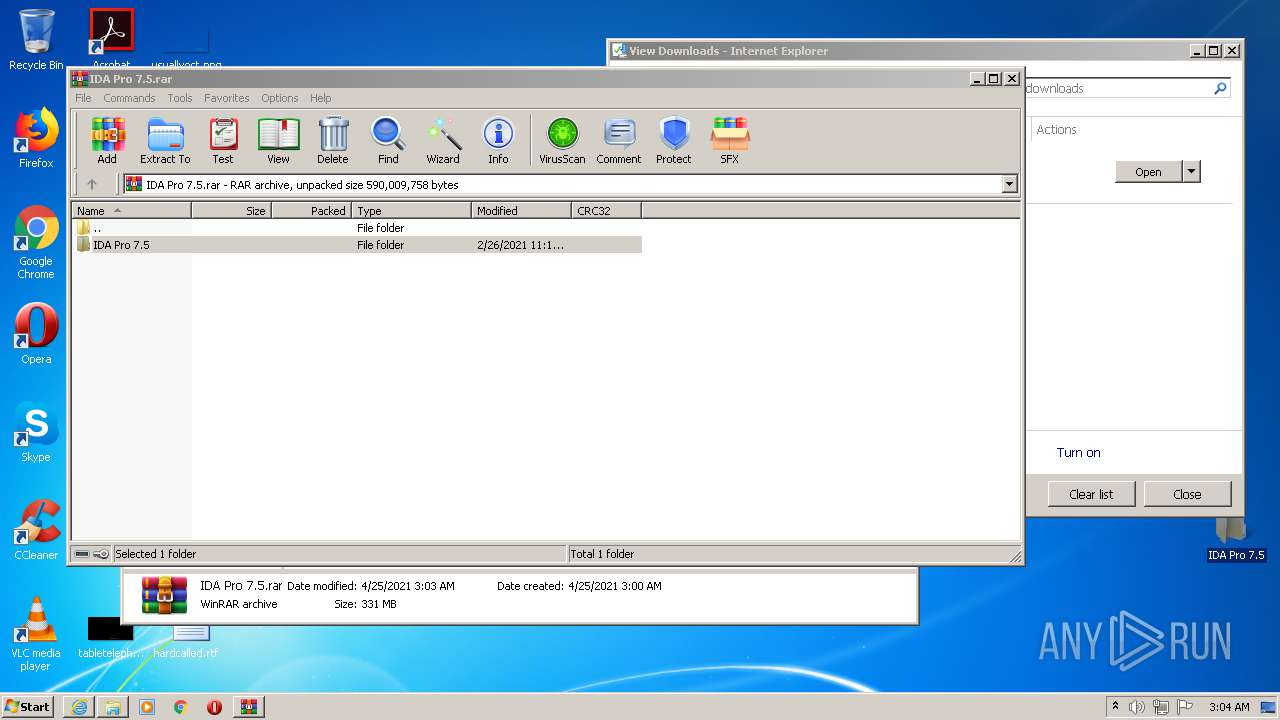The height and width of the screenshot is (720, 1280).
Task: Open CCleaner desktop shortcut
Action: [x=36, y=530]
